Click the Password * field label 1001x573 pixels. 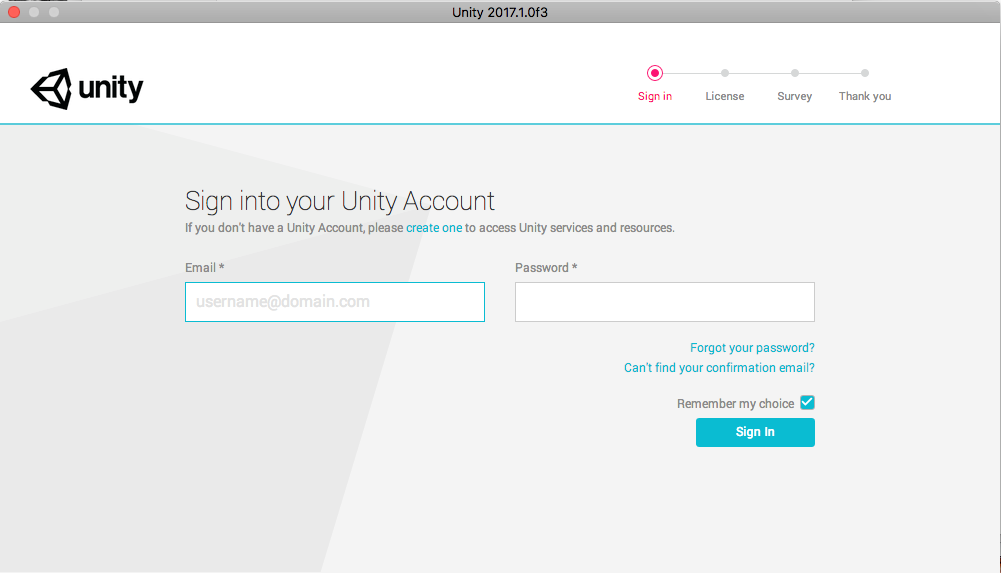tap(546, 268)
